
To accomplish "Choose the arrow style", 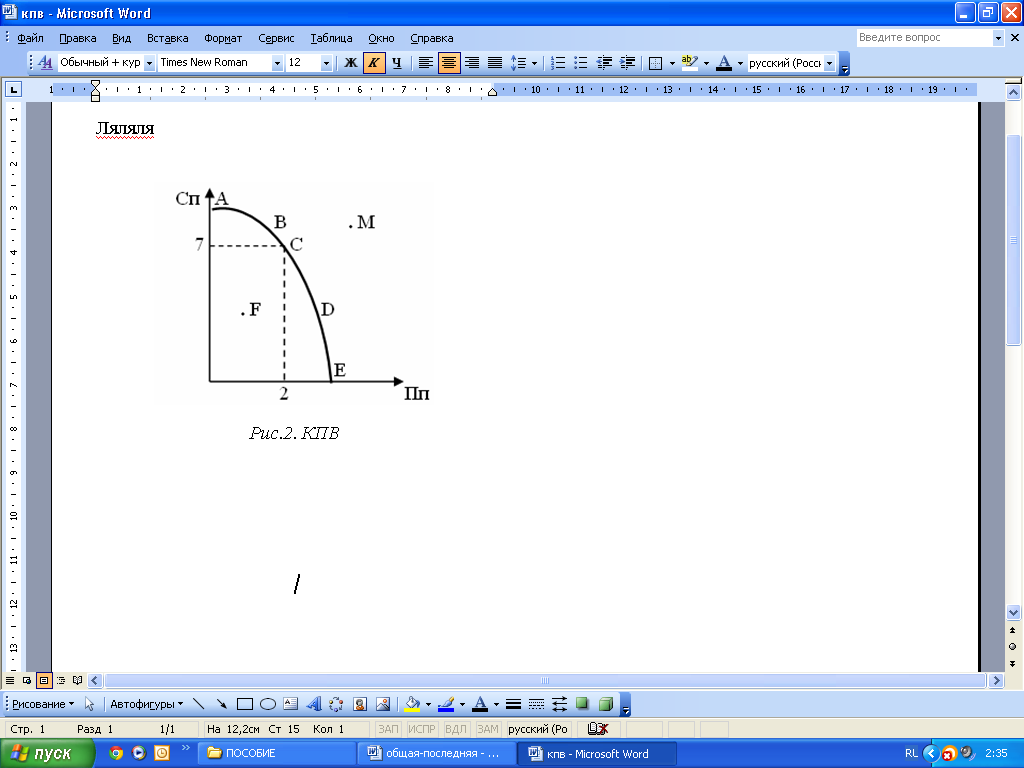I will pyautogui.click(x=559, y=704).
